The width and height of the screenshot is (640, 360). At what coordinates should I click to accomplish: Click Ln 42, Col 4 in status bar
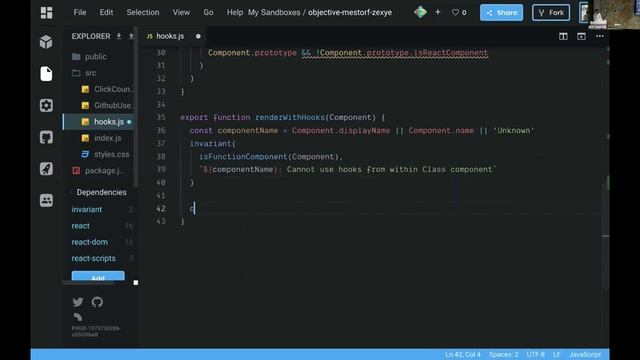click(462, 354)
